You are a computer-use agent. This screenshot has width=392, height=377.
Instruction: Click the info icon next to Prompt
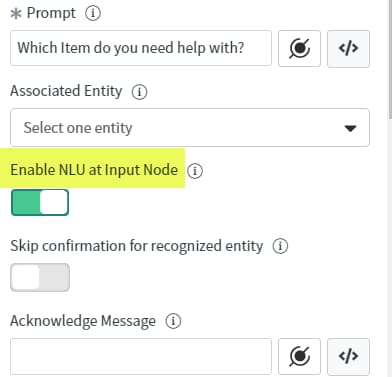click(x=93, y=14)
